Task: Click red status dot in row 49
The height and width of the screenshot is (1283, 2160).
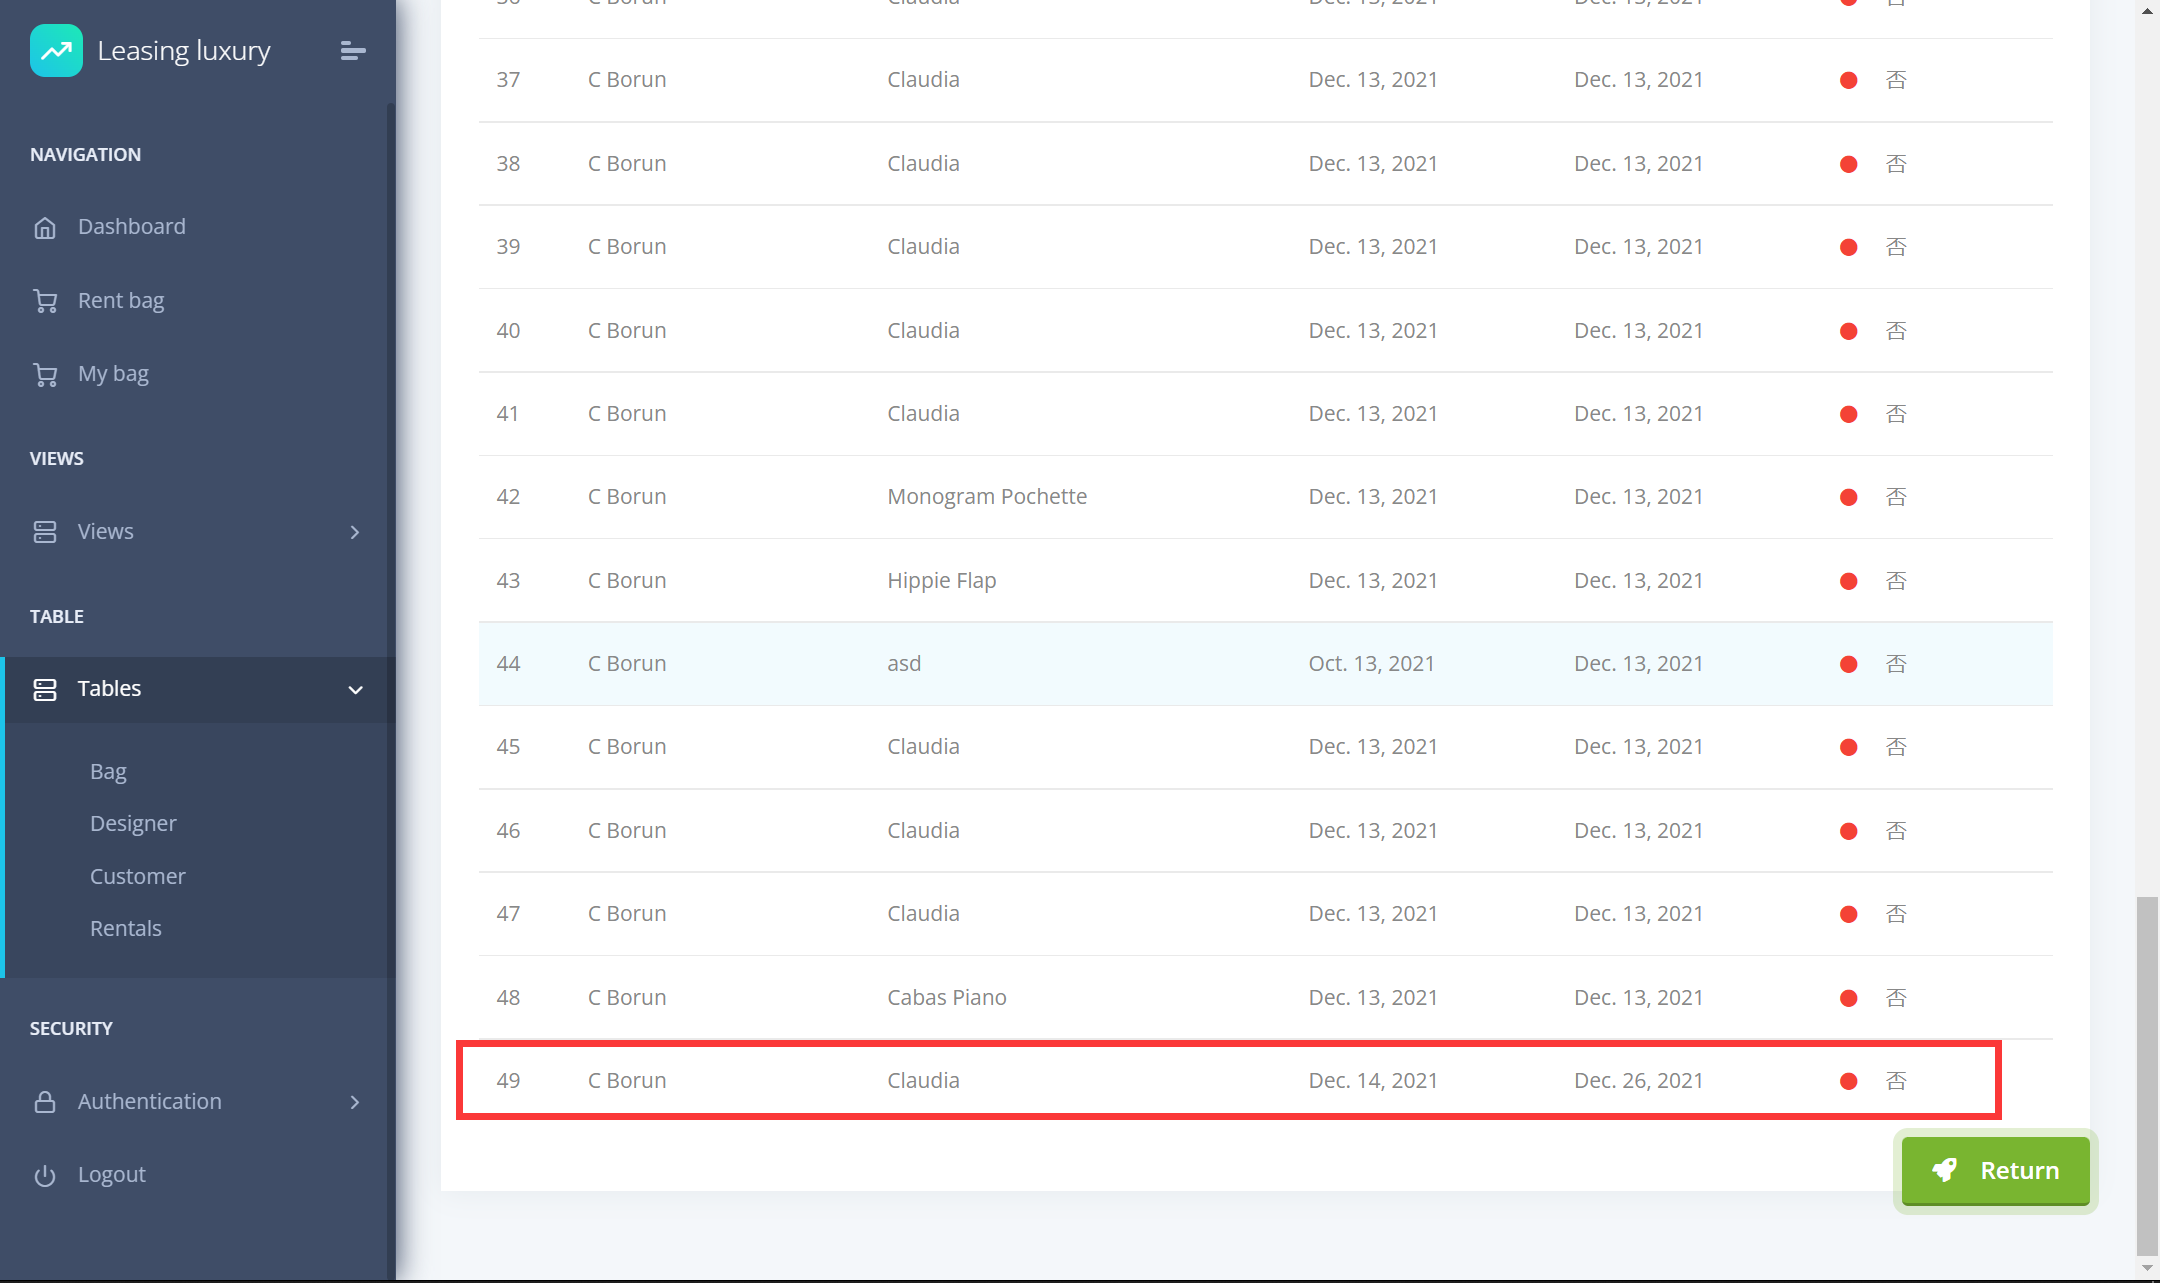Action: tap(1848, 1081)
